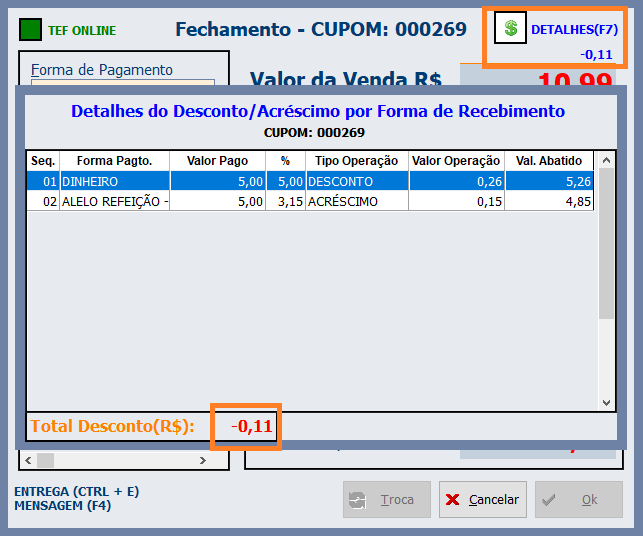The height and width of the screenshot is (536, 643).
Task: Click the checkmark icon on Ok button
Action: click(x=549, y=500)
